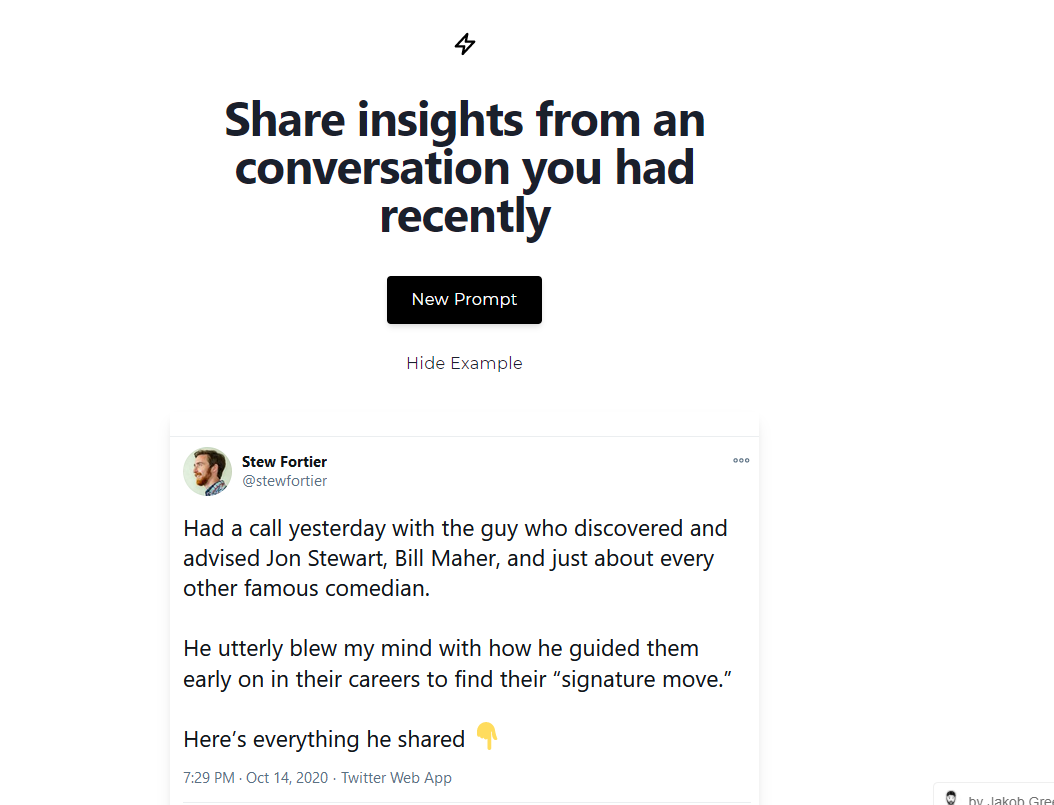Click the Stew Fortier display name
1054x805 pixels.
tap(284, 462)
